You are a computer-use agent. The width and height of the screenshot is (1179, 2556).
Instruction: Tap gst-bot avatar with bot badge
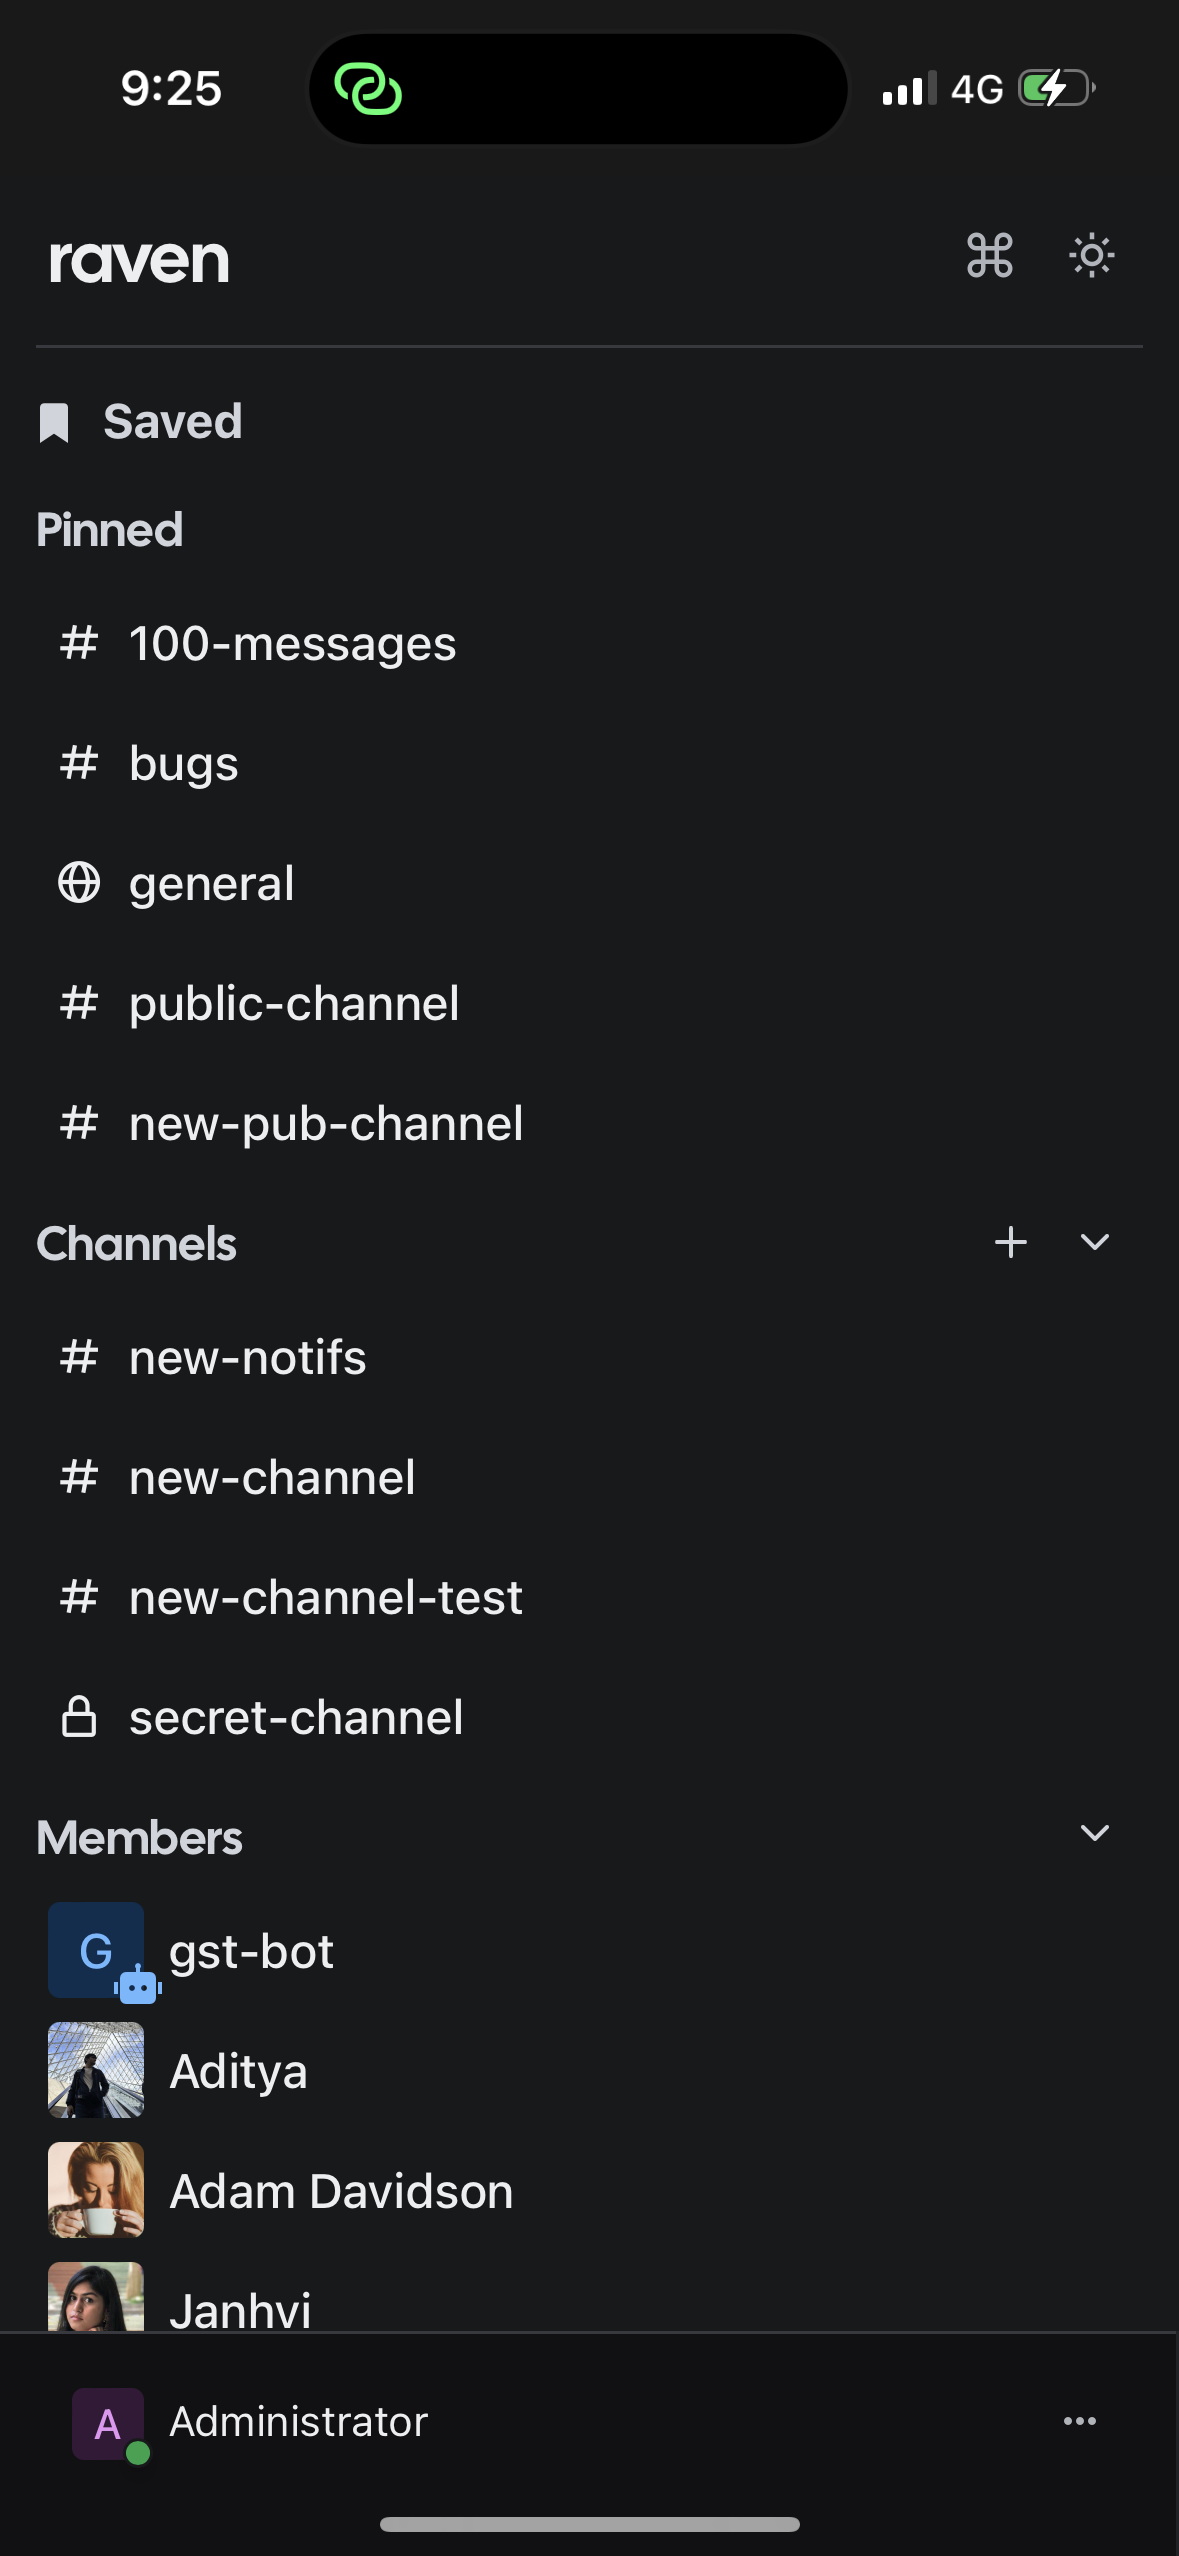tap(97, 1950)
